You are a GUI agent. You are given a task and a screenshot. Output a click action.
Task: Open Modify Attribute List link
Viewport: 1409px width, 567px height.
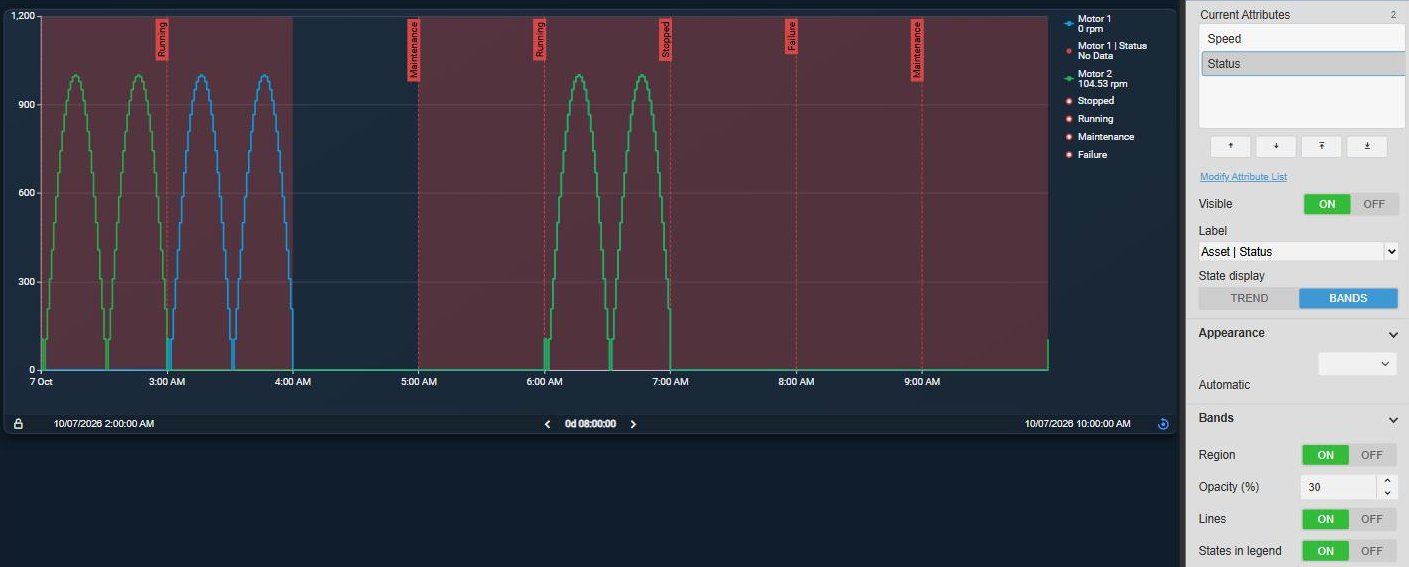(x=1243, y=177)
